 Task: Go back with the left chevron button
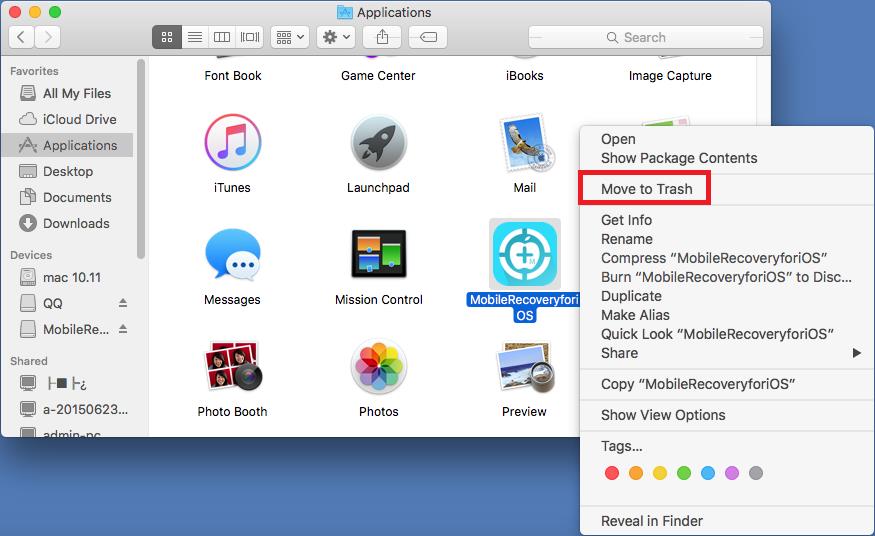[21, 37]
